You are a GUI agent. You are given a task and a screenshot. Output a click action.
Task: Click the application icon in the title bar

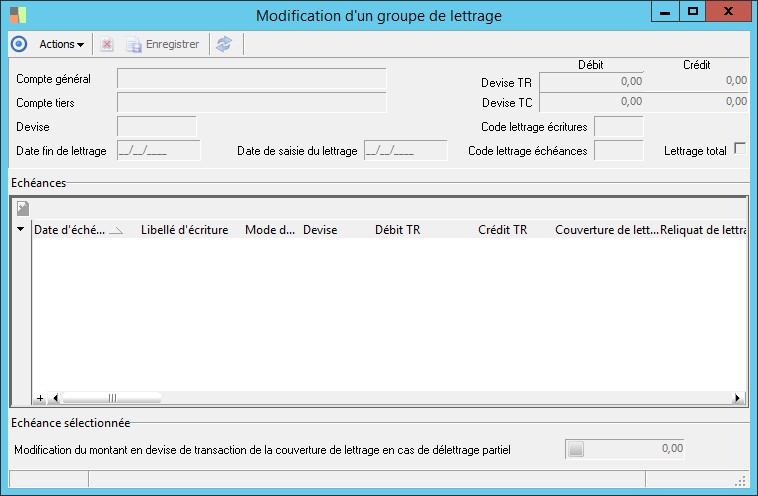[x=17, y=15]
